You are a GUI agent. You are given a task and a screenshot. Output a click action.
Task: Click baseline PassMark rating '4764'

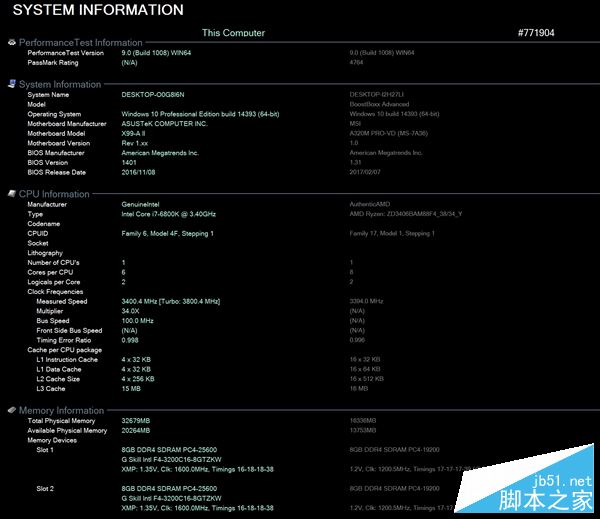tap(356, 62)
